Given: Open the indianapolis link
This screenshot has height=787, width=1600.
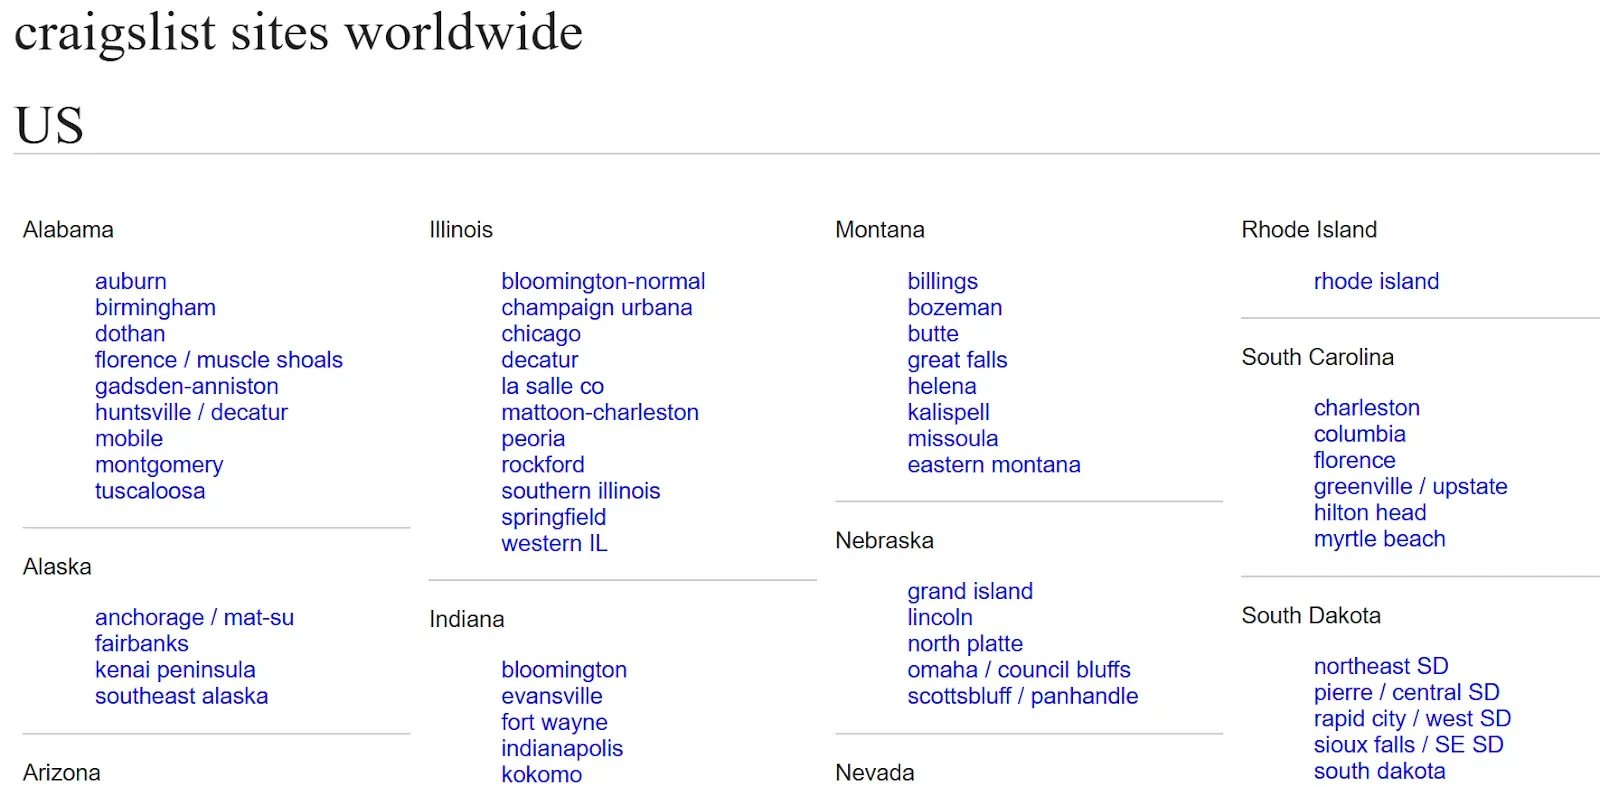Looking at the screenshot, I should (562, 749).
